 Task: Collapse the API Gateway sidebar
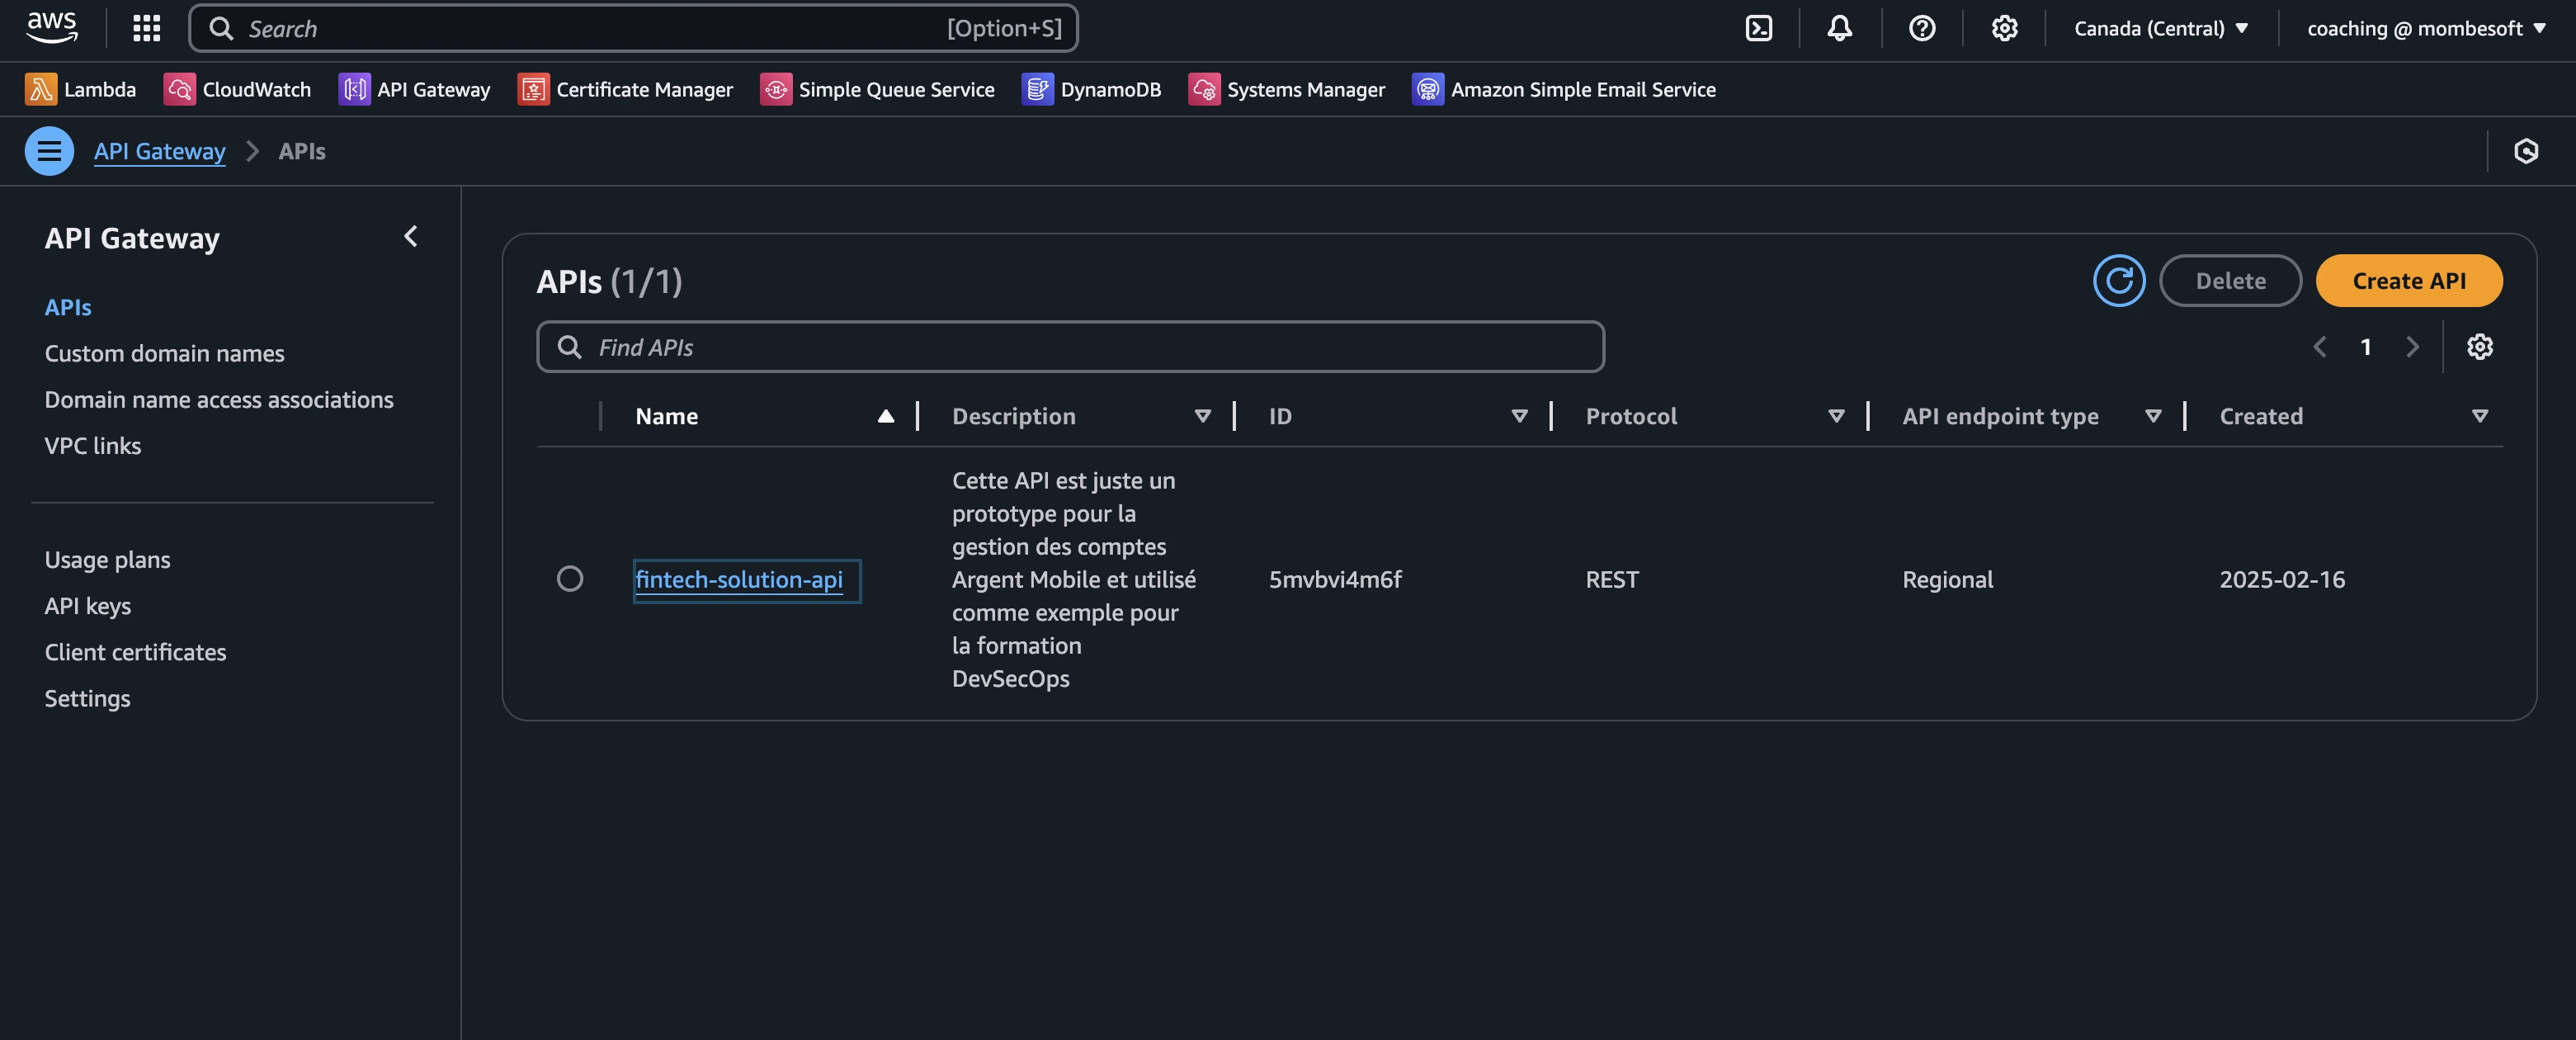click(411, 237)
